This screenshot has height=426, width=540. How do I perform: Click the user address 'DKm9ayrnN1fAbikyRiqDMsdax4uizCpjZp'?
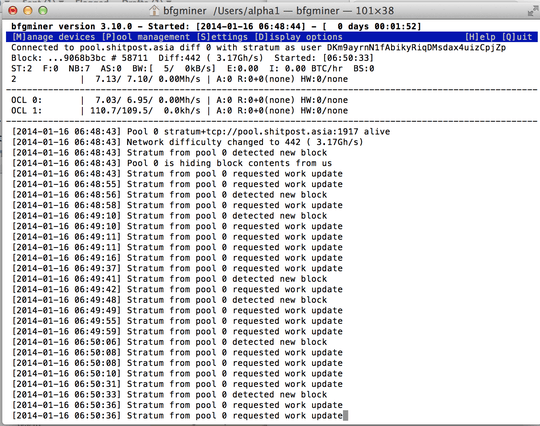(416, 48)
